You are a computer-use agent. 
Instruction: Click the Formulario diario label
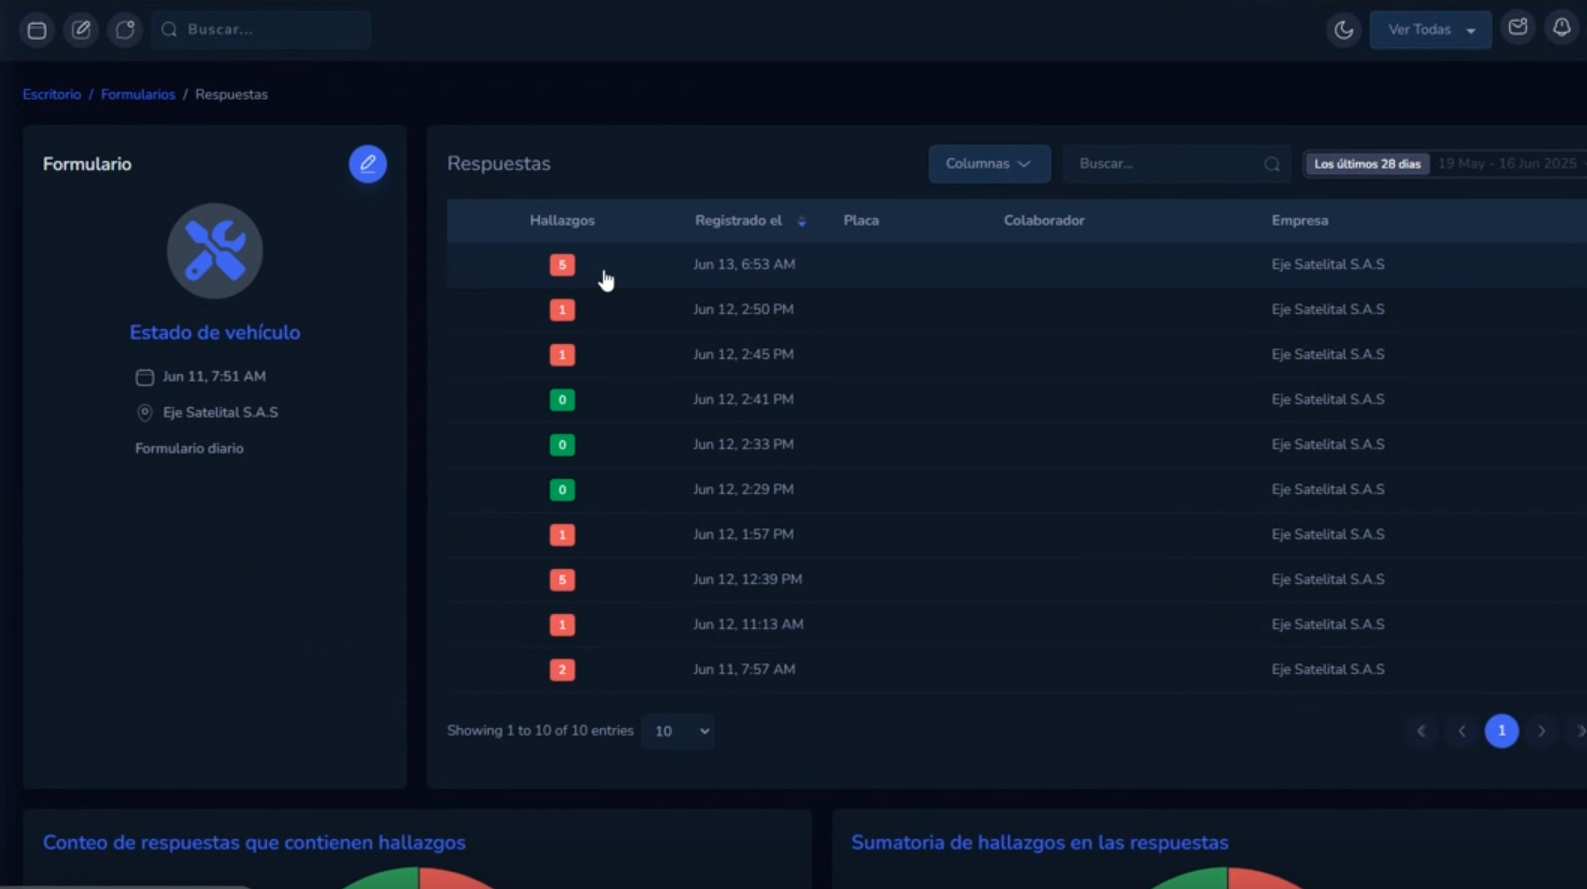189,448
